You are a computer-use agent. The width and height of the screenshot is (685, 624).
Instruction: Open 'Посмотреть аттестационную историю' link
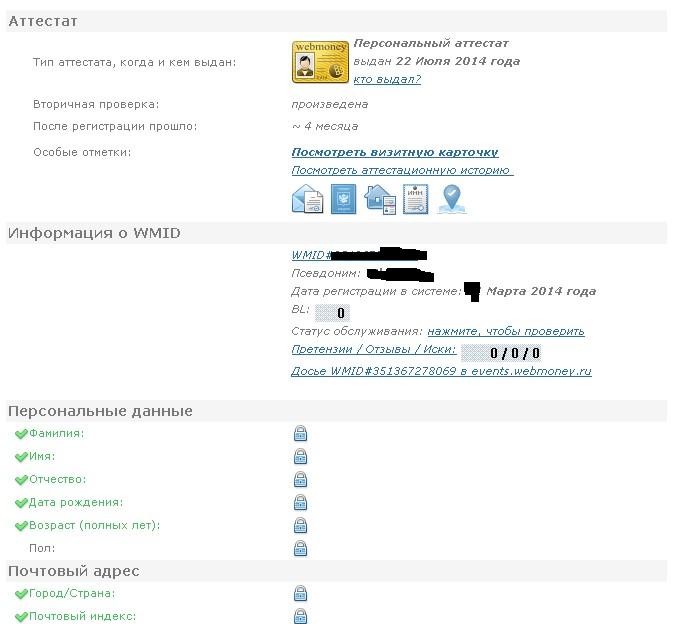pos(402,170)
